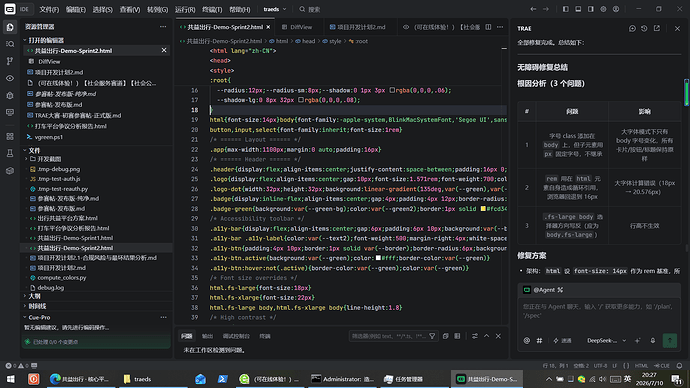Toggle the right sidebar layout icon
Image resolution: width=690 pixels, height=388 pixels.
click(x=591, y=9)
